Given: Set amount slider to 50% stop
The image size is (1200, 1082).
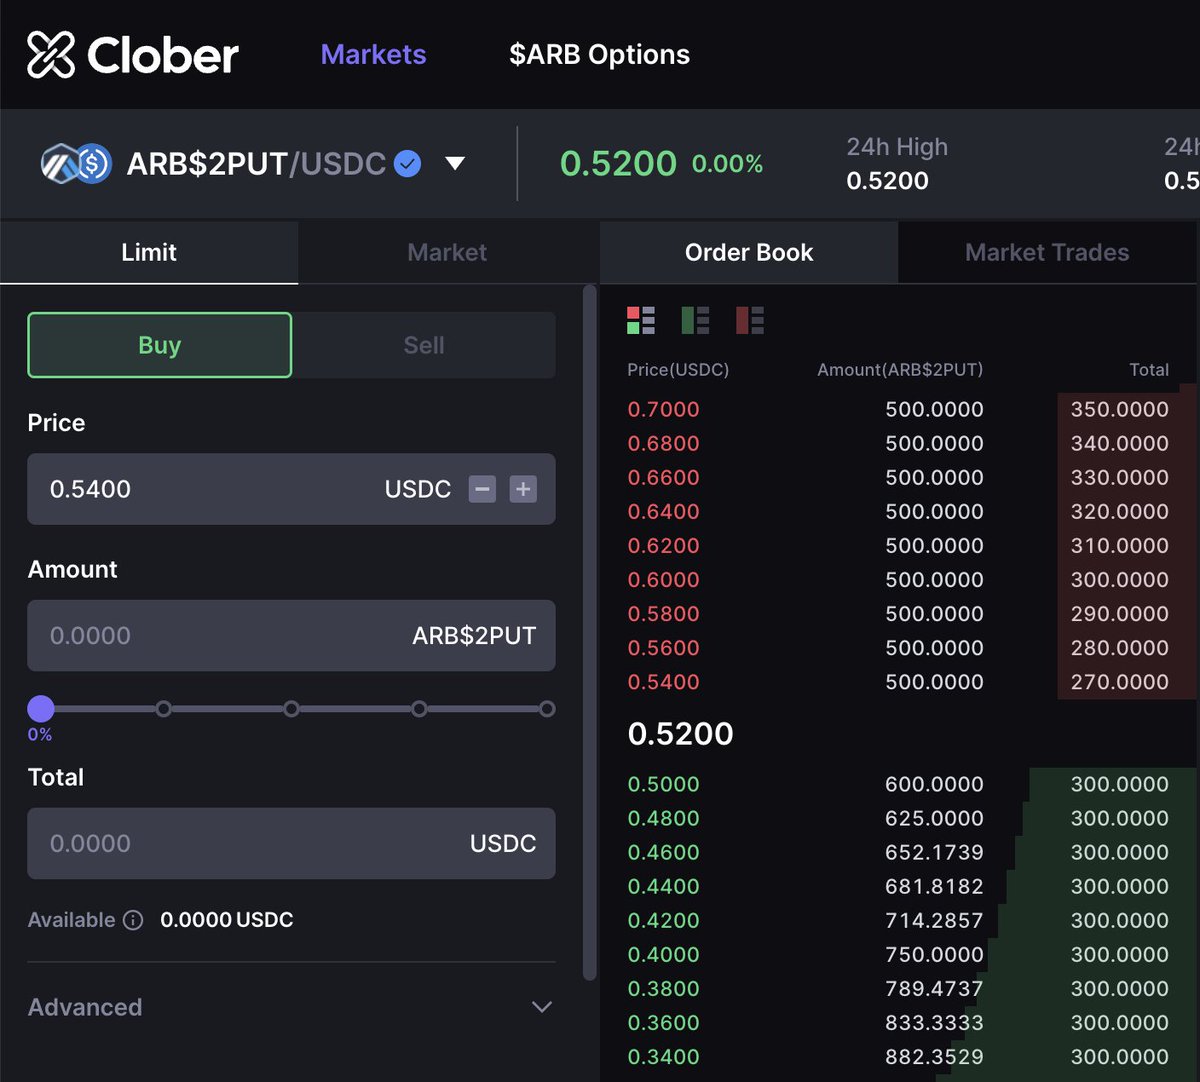Looking at the screenshot, I should click(x=291, y=709).
